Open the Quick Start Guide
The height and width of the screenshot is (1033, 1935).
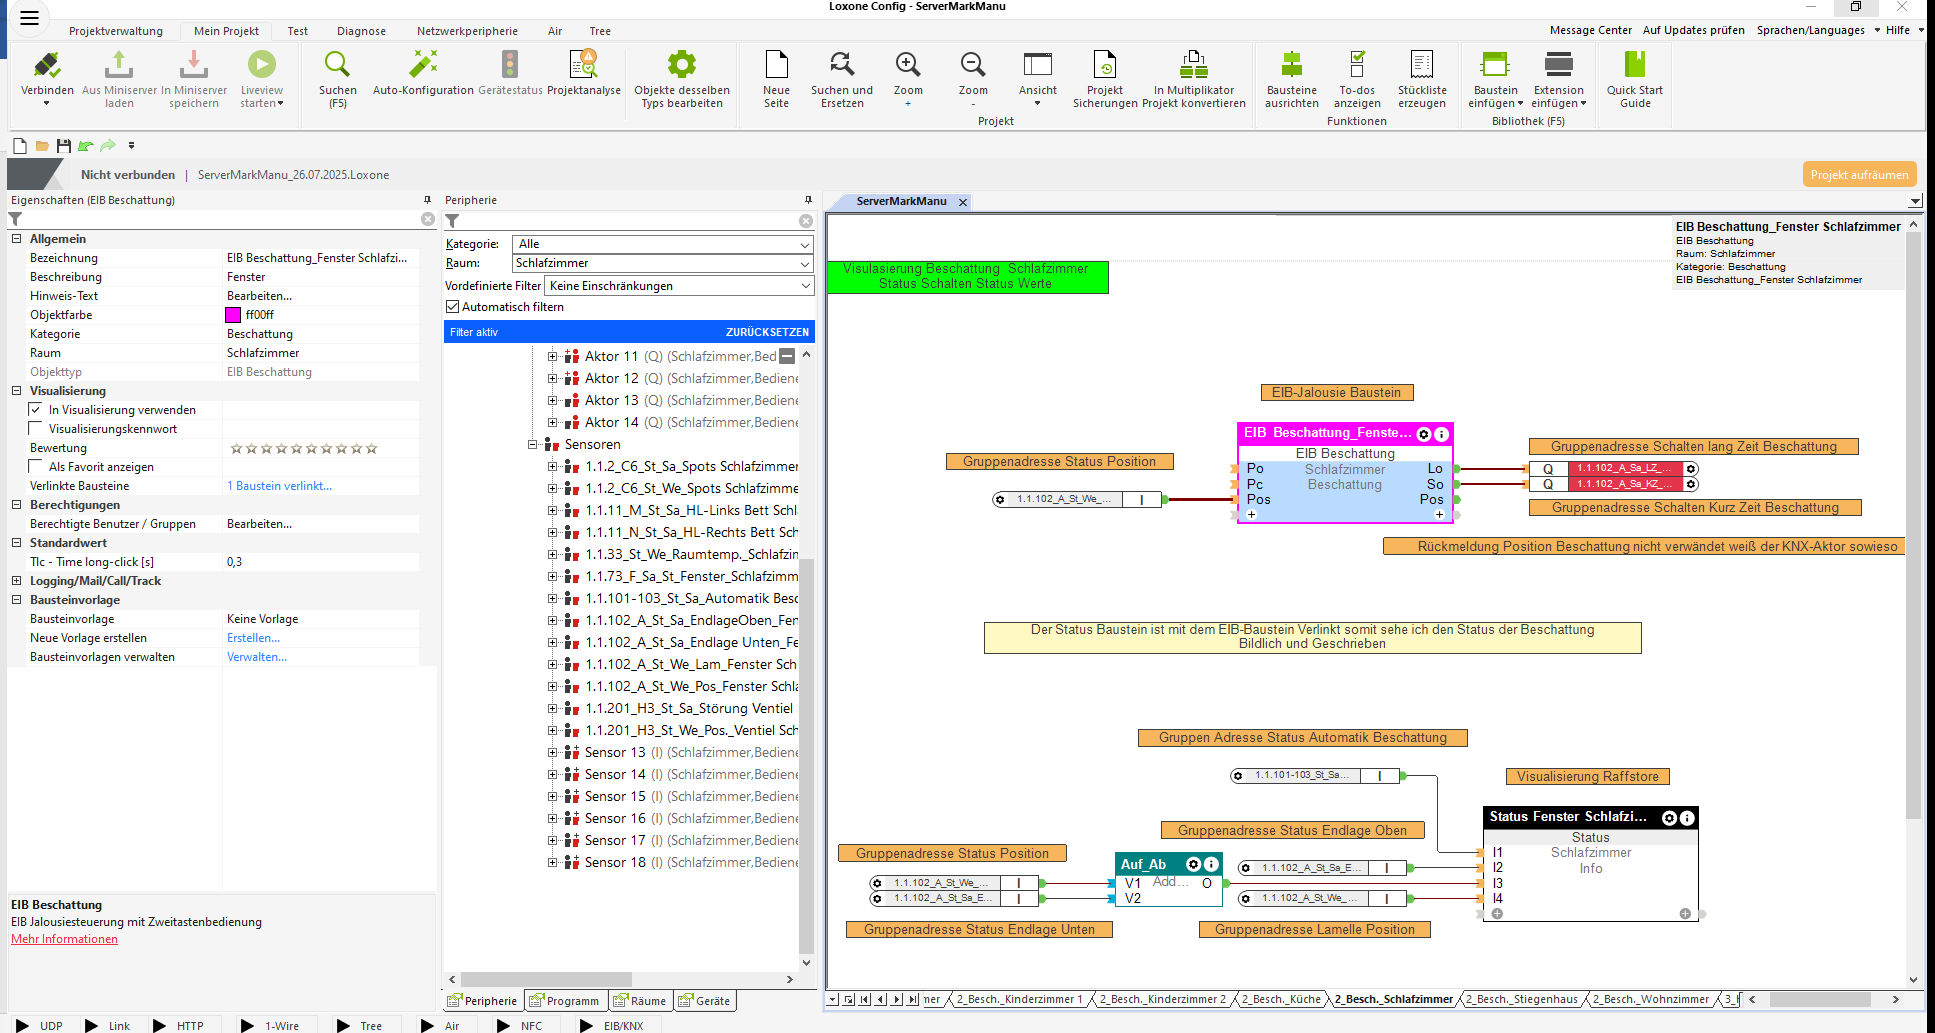pos(1634,66)
